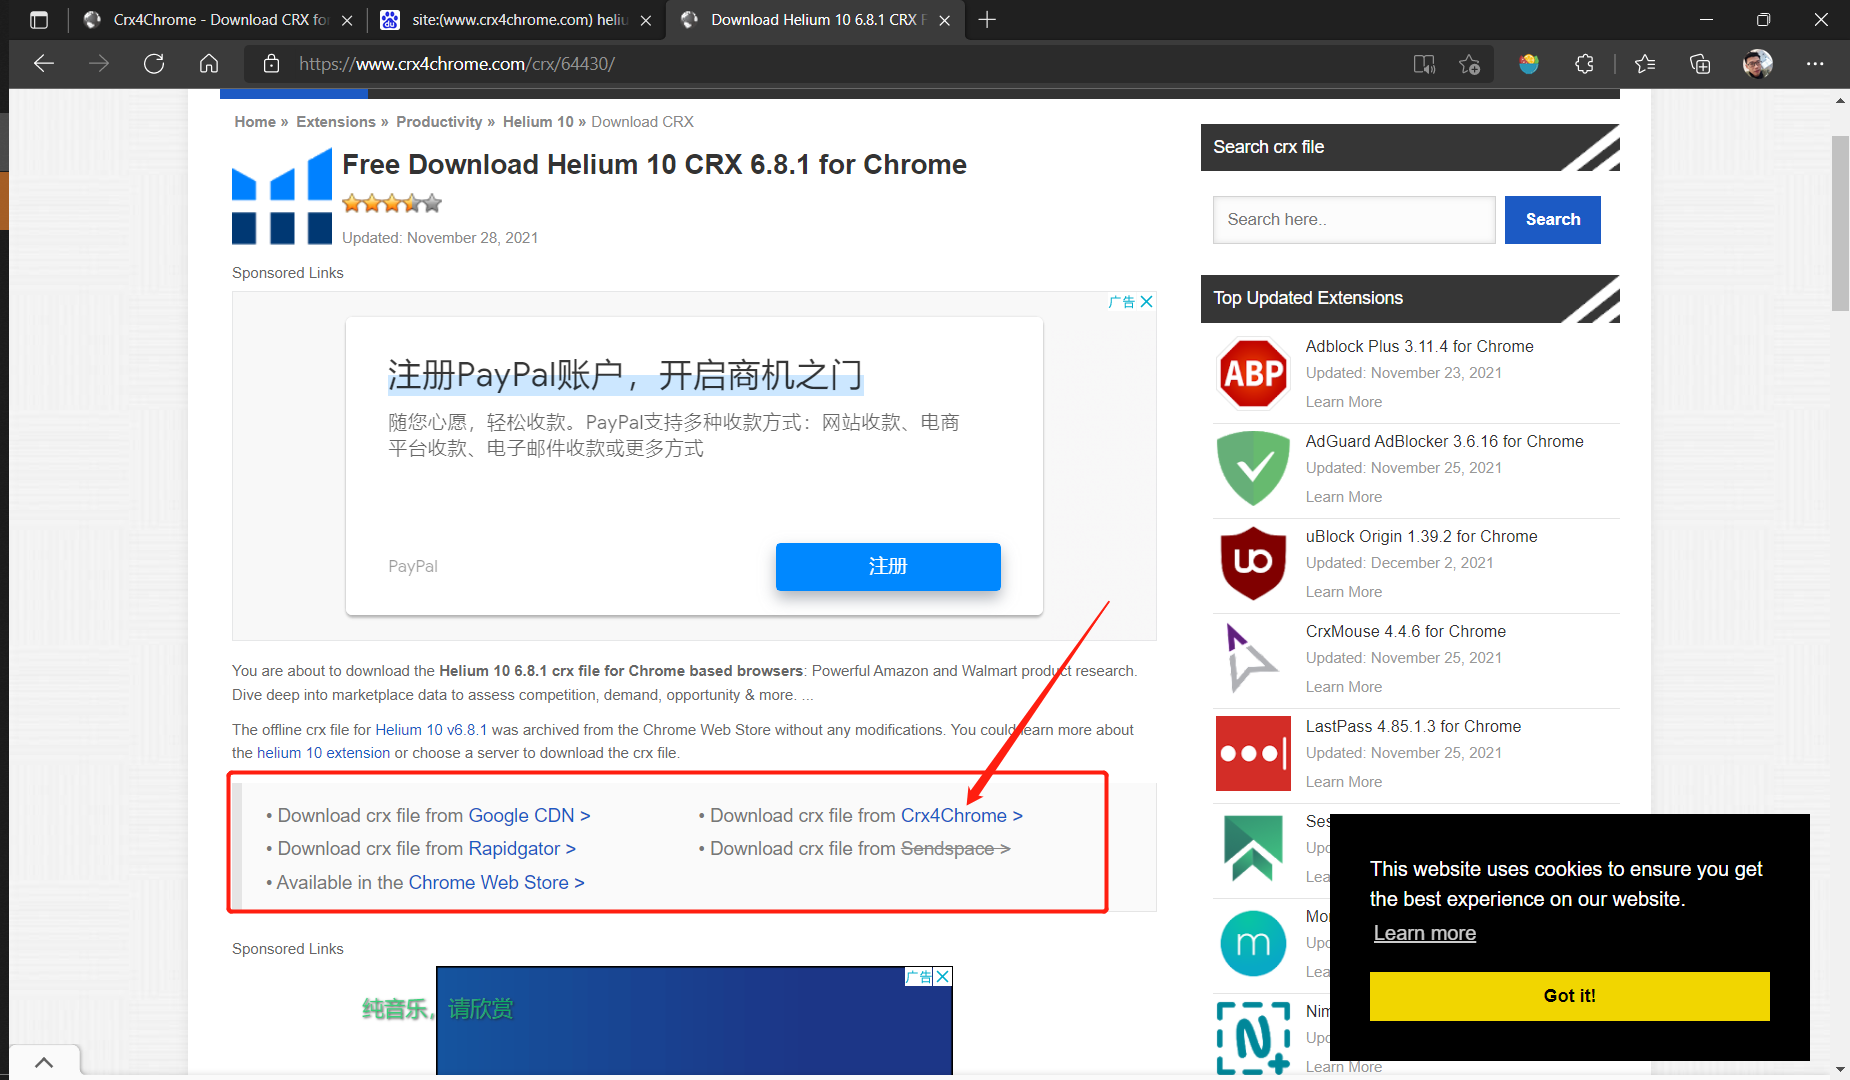Click the LastPass red dots icon

tap(1253, 753)
